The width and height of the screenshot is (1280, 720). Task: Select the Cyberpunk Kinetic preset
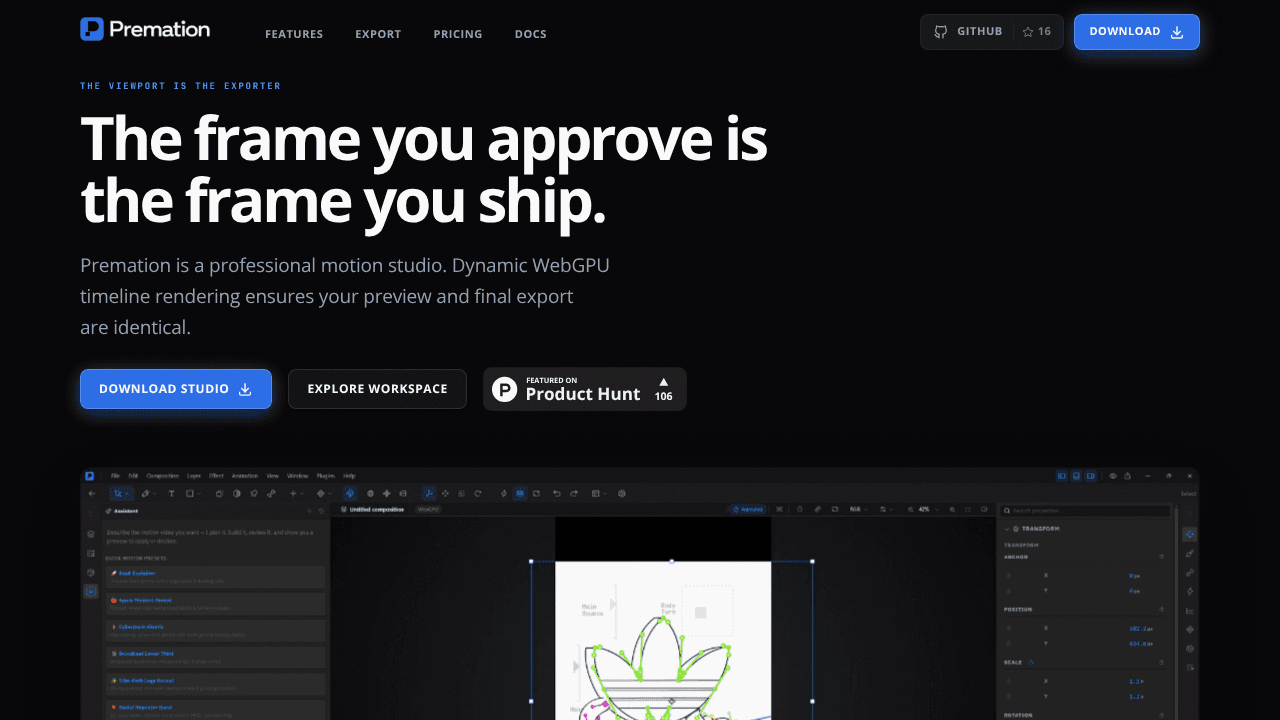(215, 630)
